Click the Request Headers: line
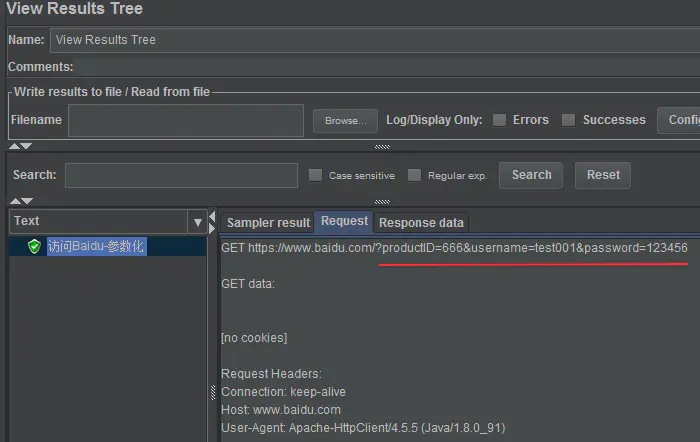The image size is (700, 442). tap(271, 374)
